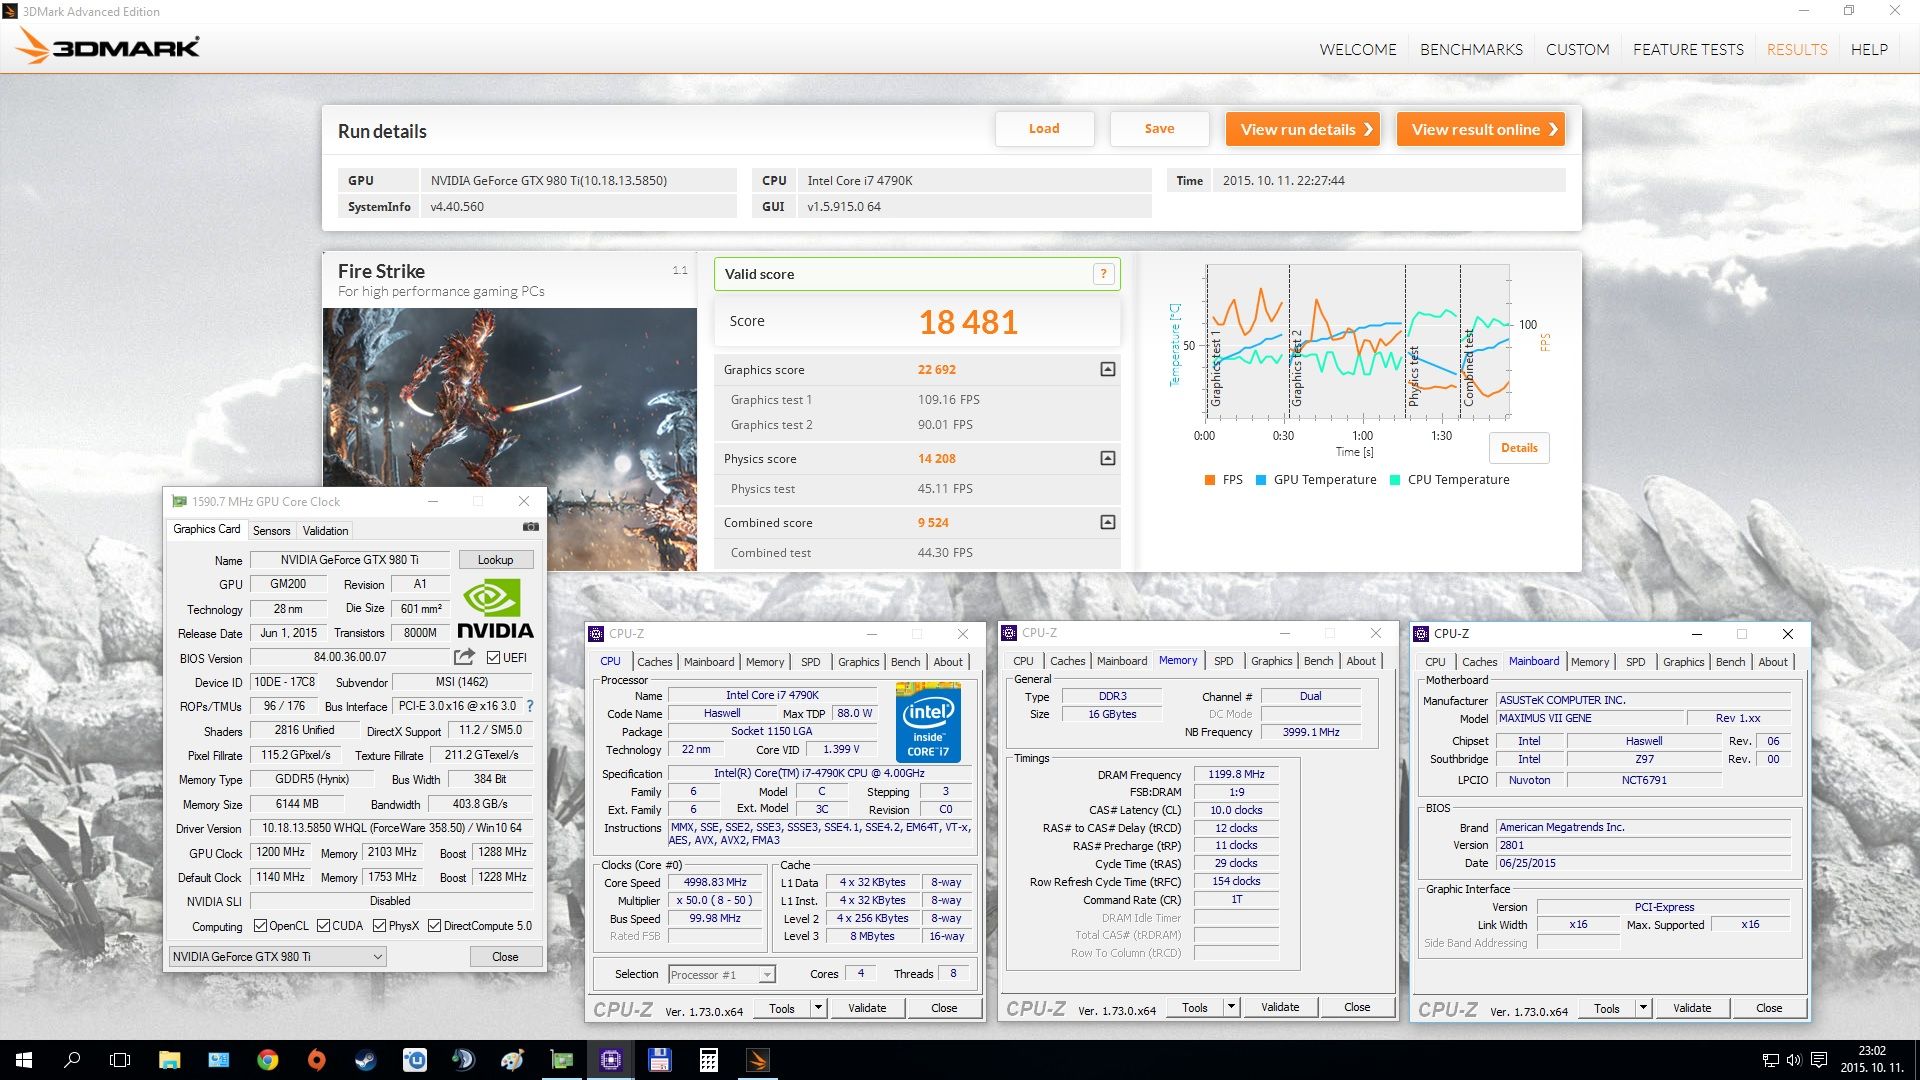Viewport: 1920px width, 1080px height.
Task: Collapse the Physics score section
Action: (x=1107, y=458)
